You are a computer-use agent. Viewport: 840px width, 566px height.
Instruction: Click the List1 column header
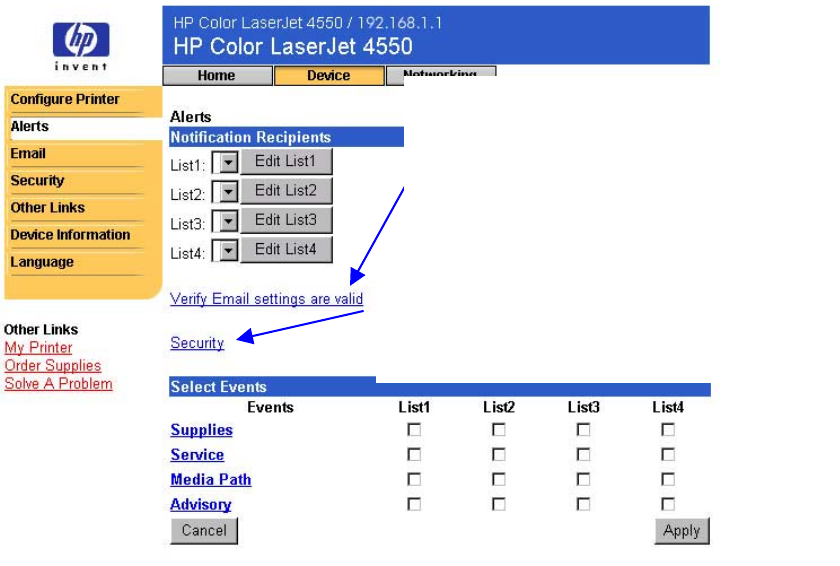414,407
